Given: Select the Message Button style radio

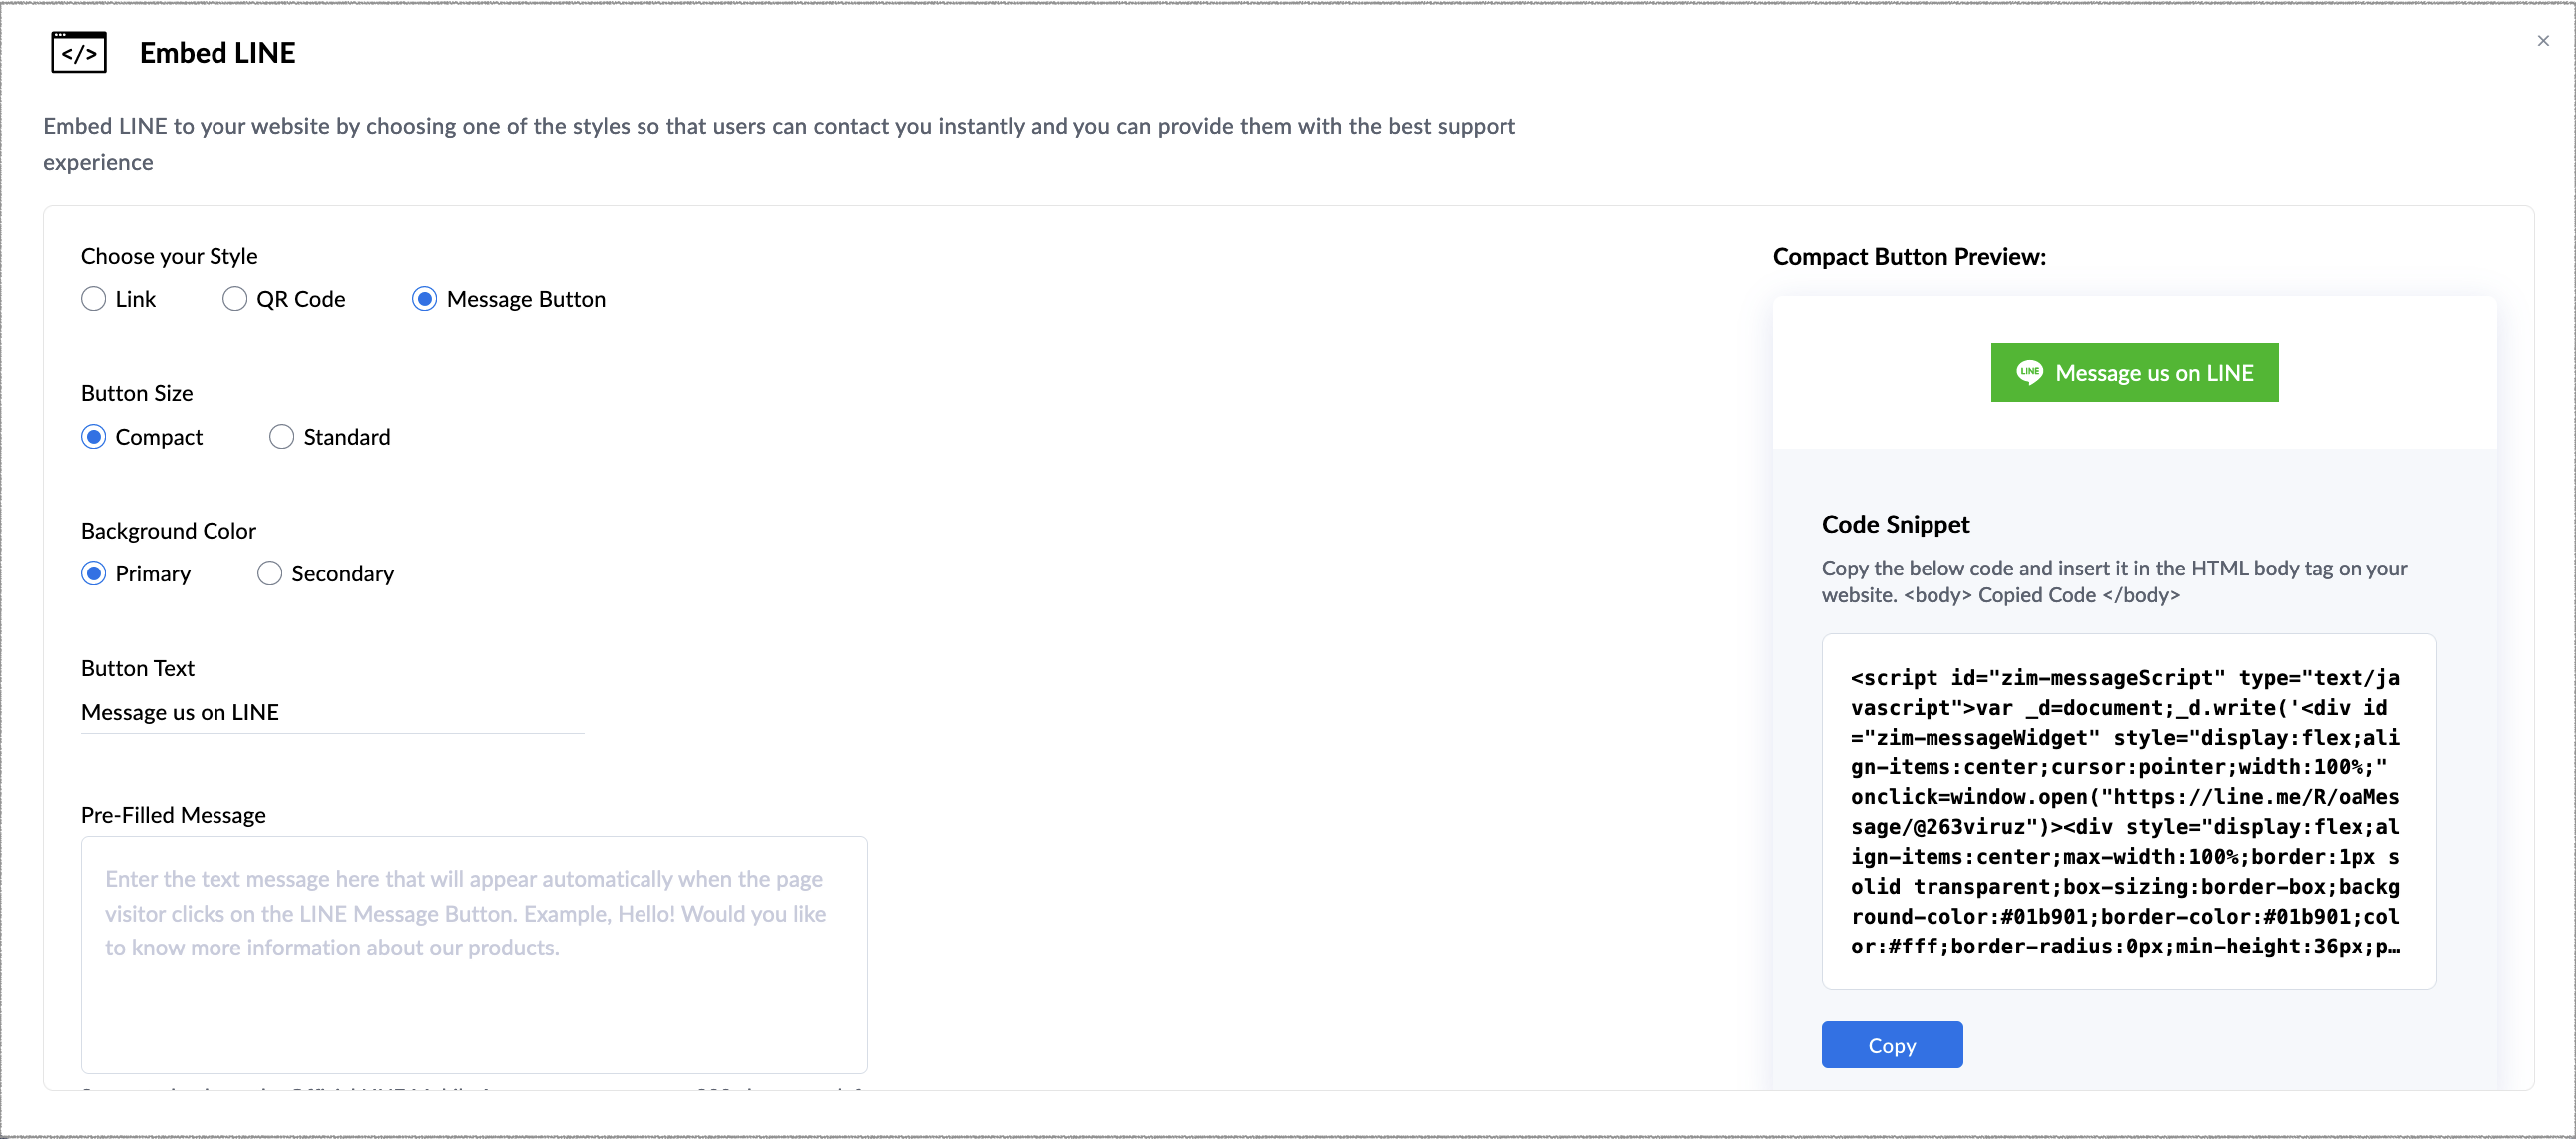Looking at the screenshot, I should (x=425, y=299).
